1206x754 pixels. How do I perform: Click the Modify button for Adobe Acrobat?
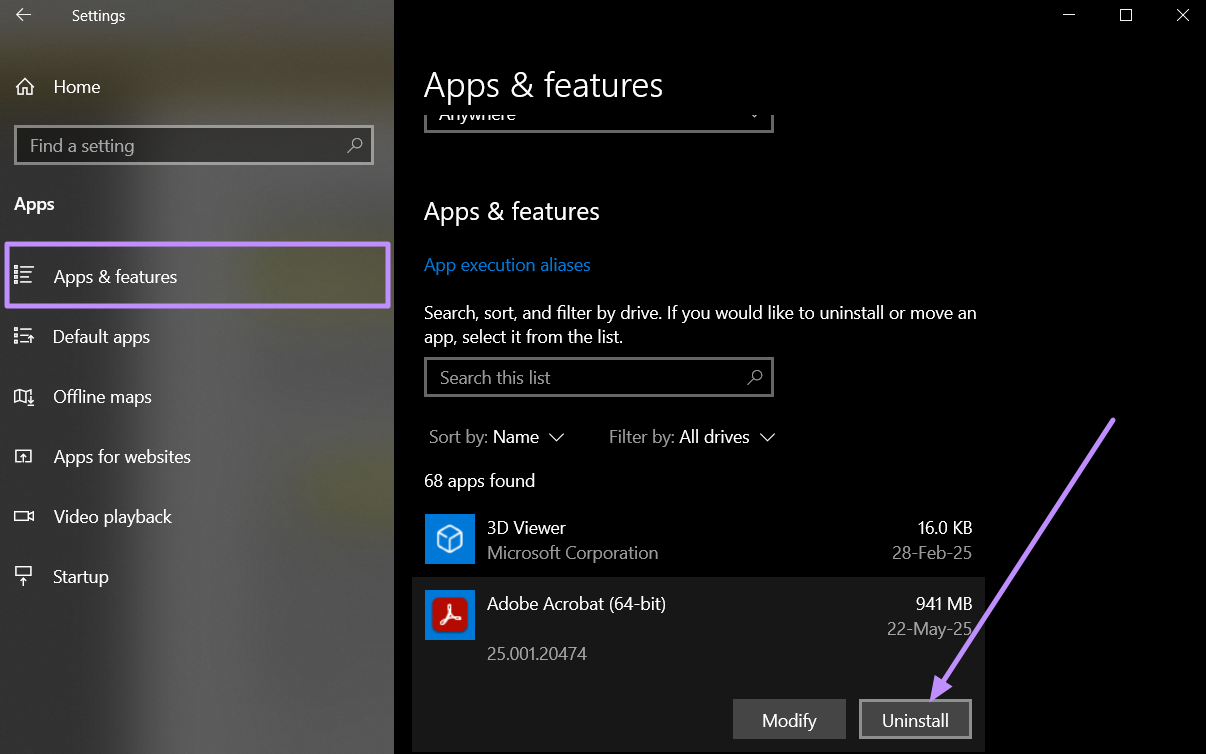pyautogui.click(x=789, y=720)
